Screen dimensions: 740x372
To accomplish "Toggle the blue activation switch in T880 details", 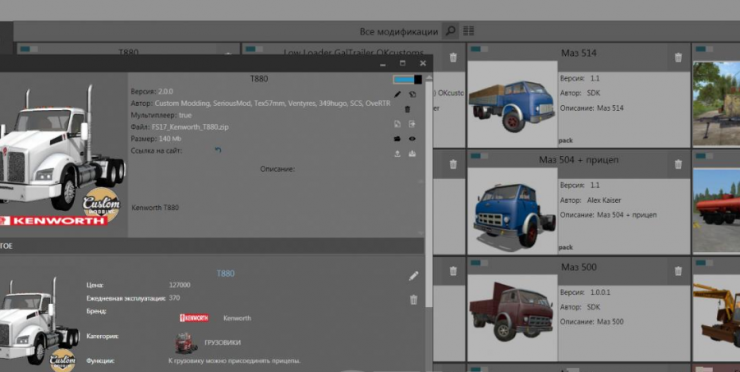I will pos(407,79).
